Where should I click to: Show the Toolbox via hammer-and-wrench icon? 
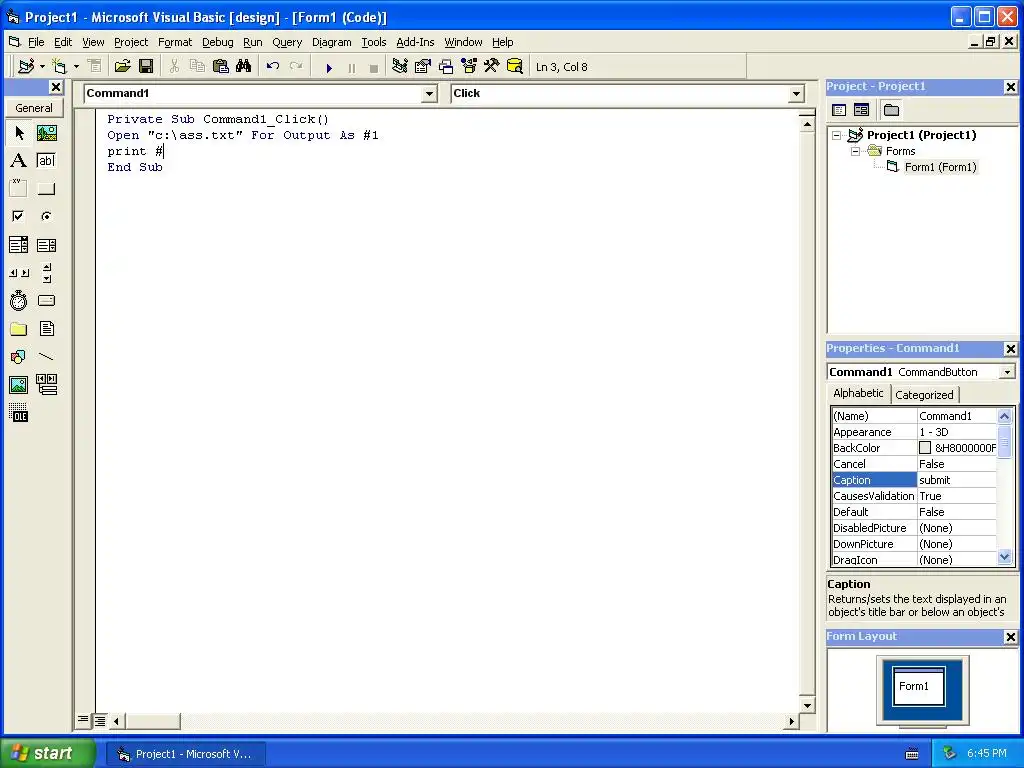[491, 67]
